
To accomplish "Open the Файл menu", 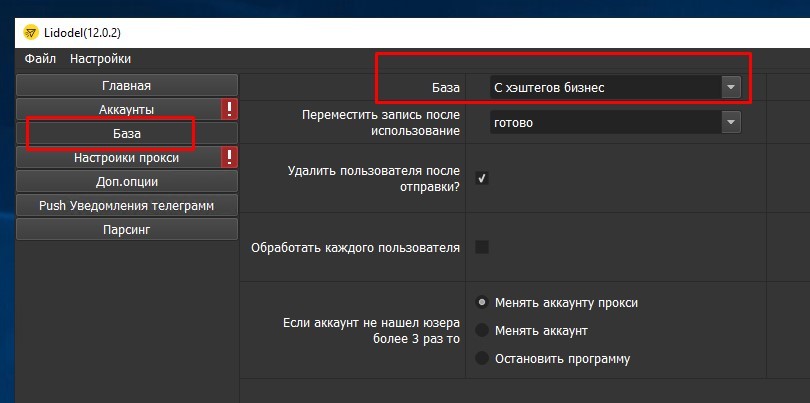I will click(40, 59).
